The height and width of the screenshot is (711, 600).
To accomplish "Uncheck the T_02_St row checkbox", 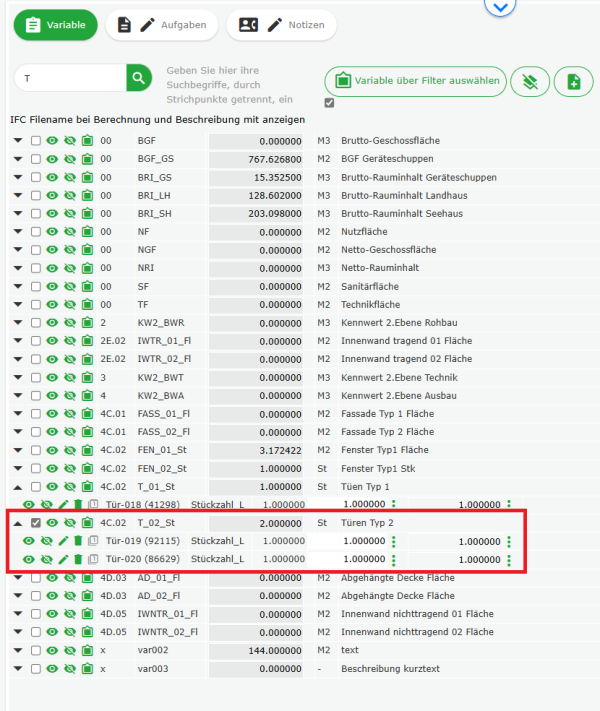I will click(36, 523).
